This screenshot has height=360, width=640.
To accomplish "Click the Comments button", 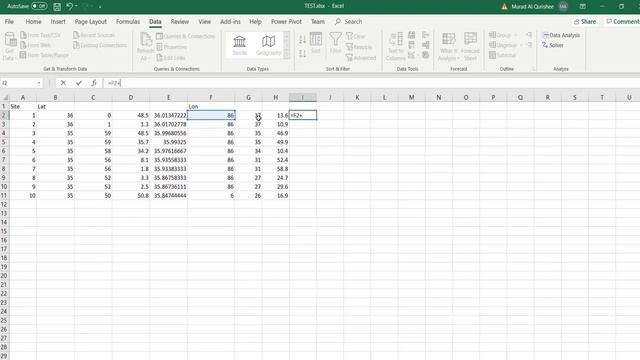I will (x=622, y=22).
